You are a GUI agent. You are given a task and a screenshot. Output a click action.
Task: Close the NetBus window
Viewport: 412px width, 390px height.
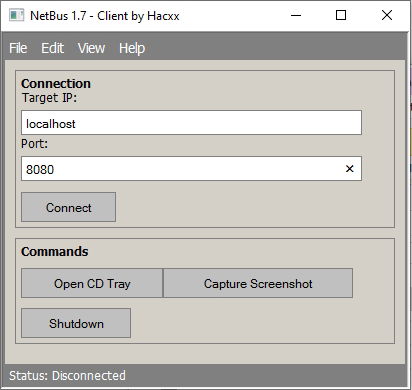[387, 15]
